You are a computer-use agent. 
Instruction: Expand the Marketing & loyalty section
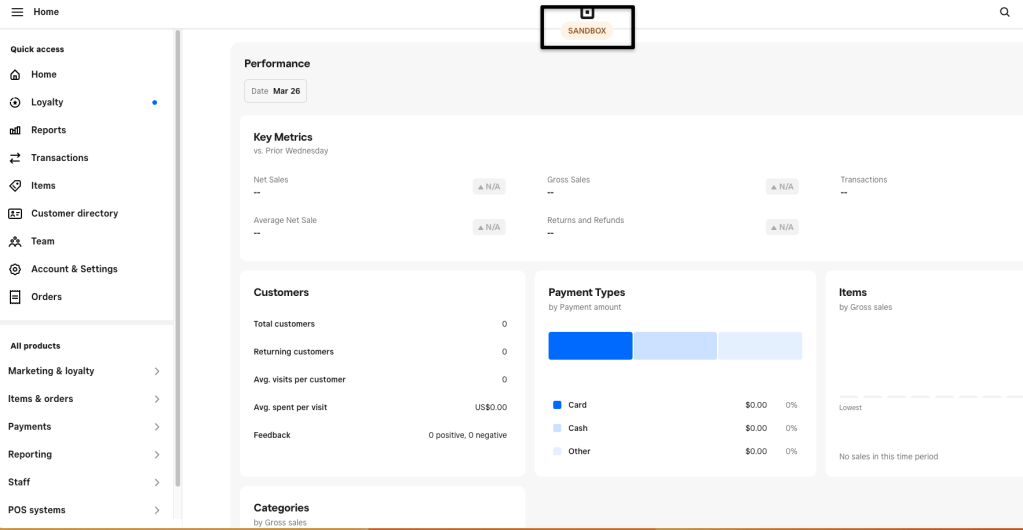(x=157, y=371)
